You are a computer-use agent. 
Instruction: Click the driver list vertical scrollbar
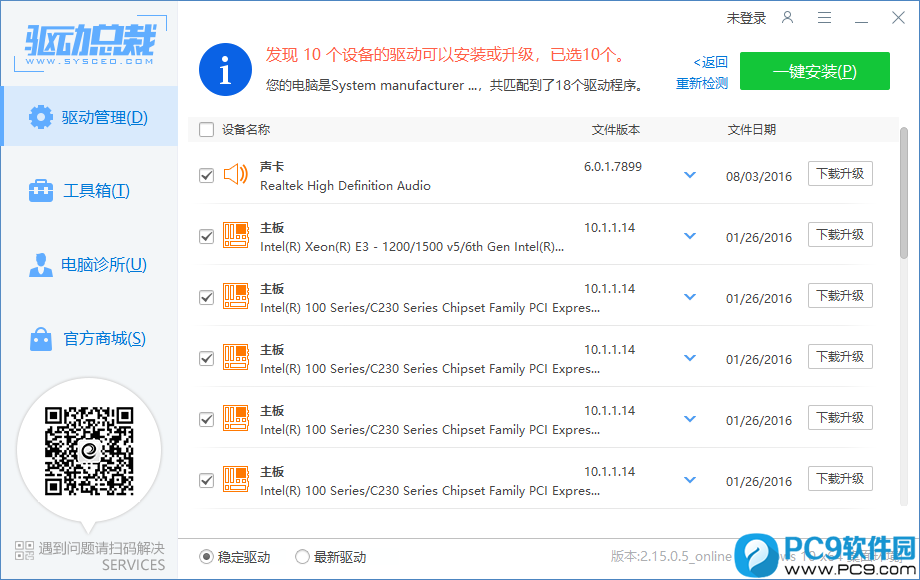(x=904, y=194)
